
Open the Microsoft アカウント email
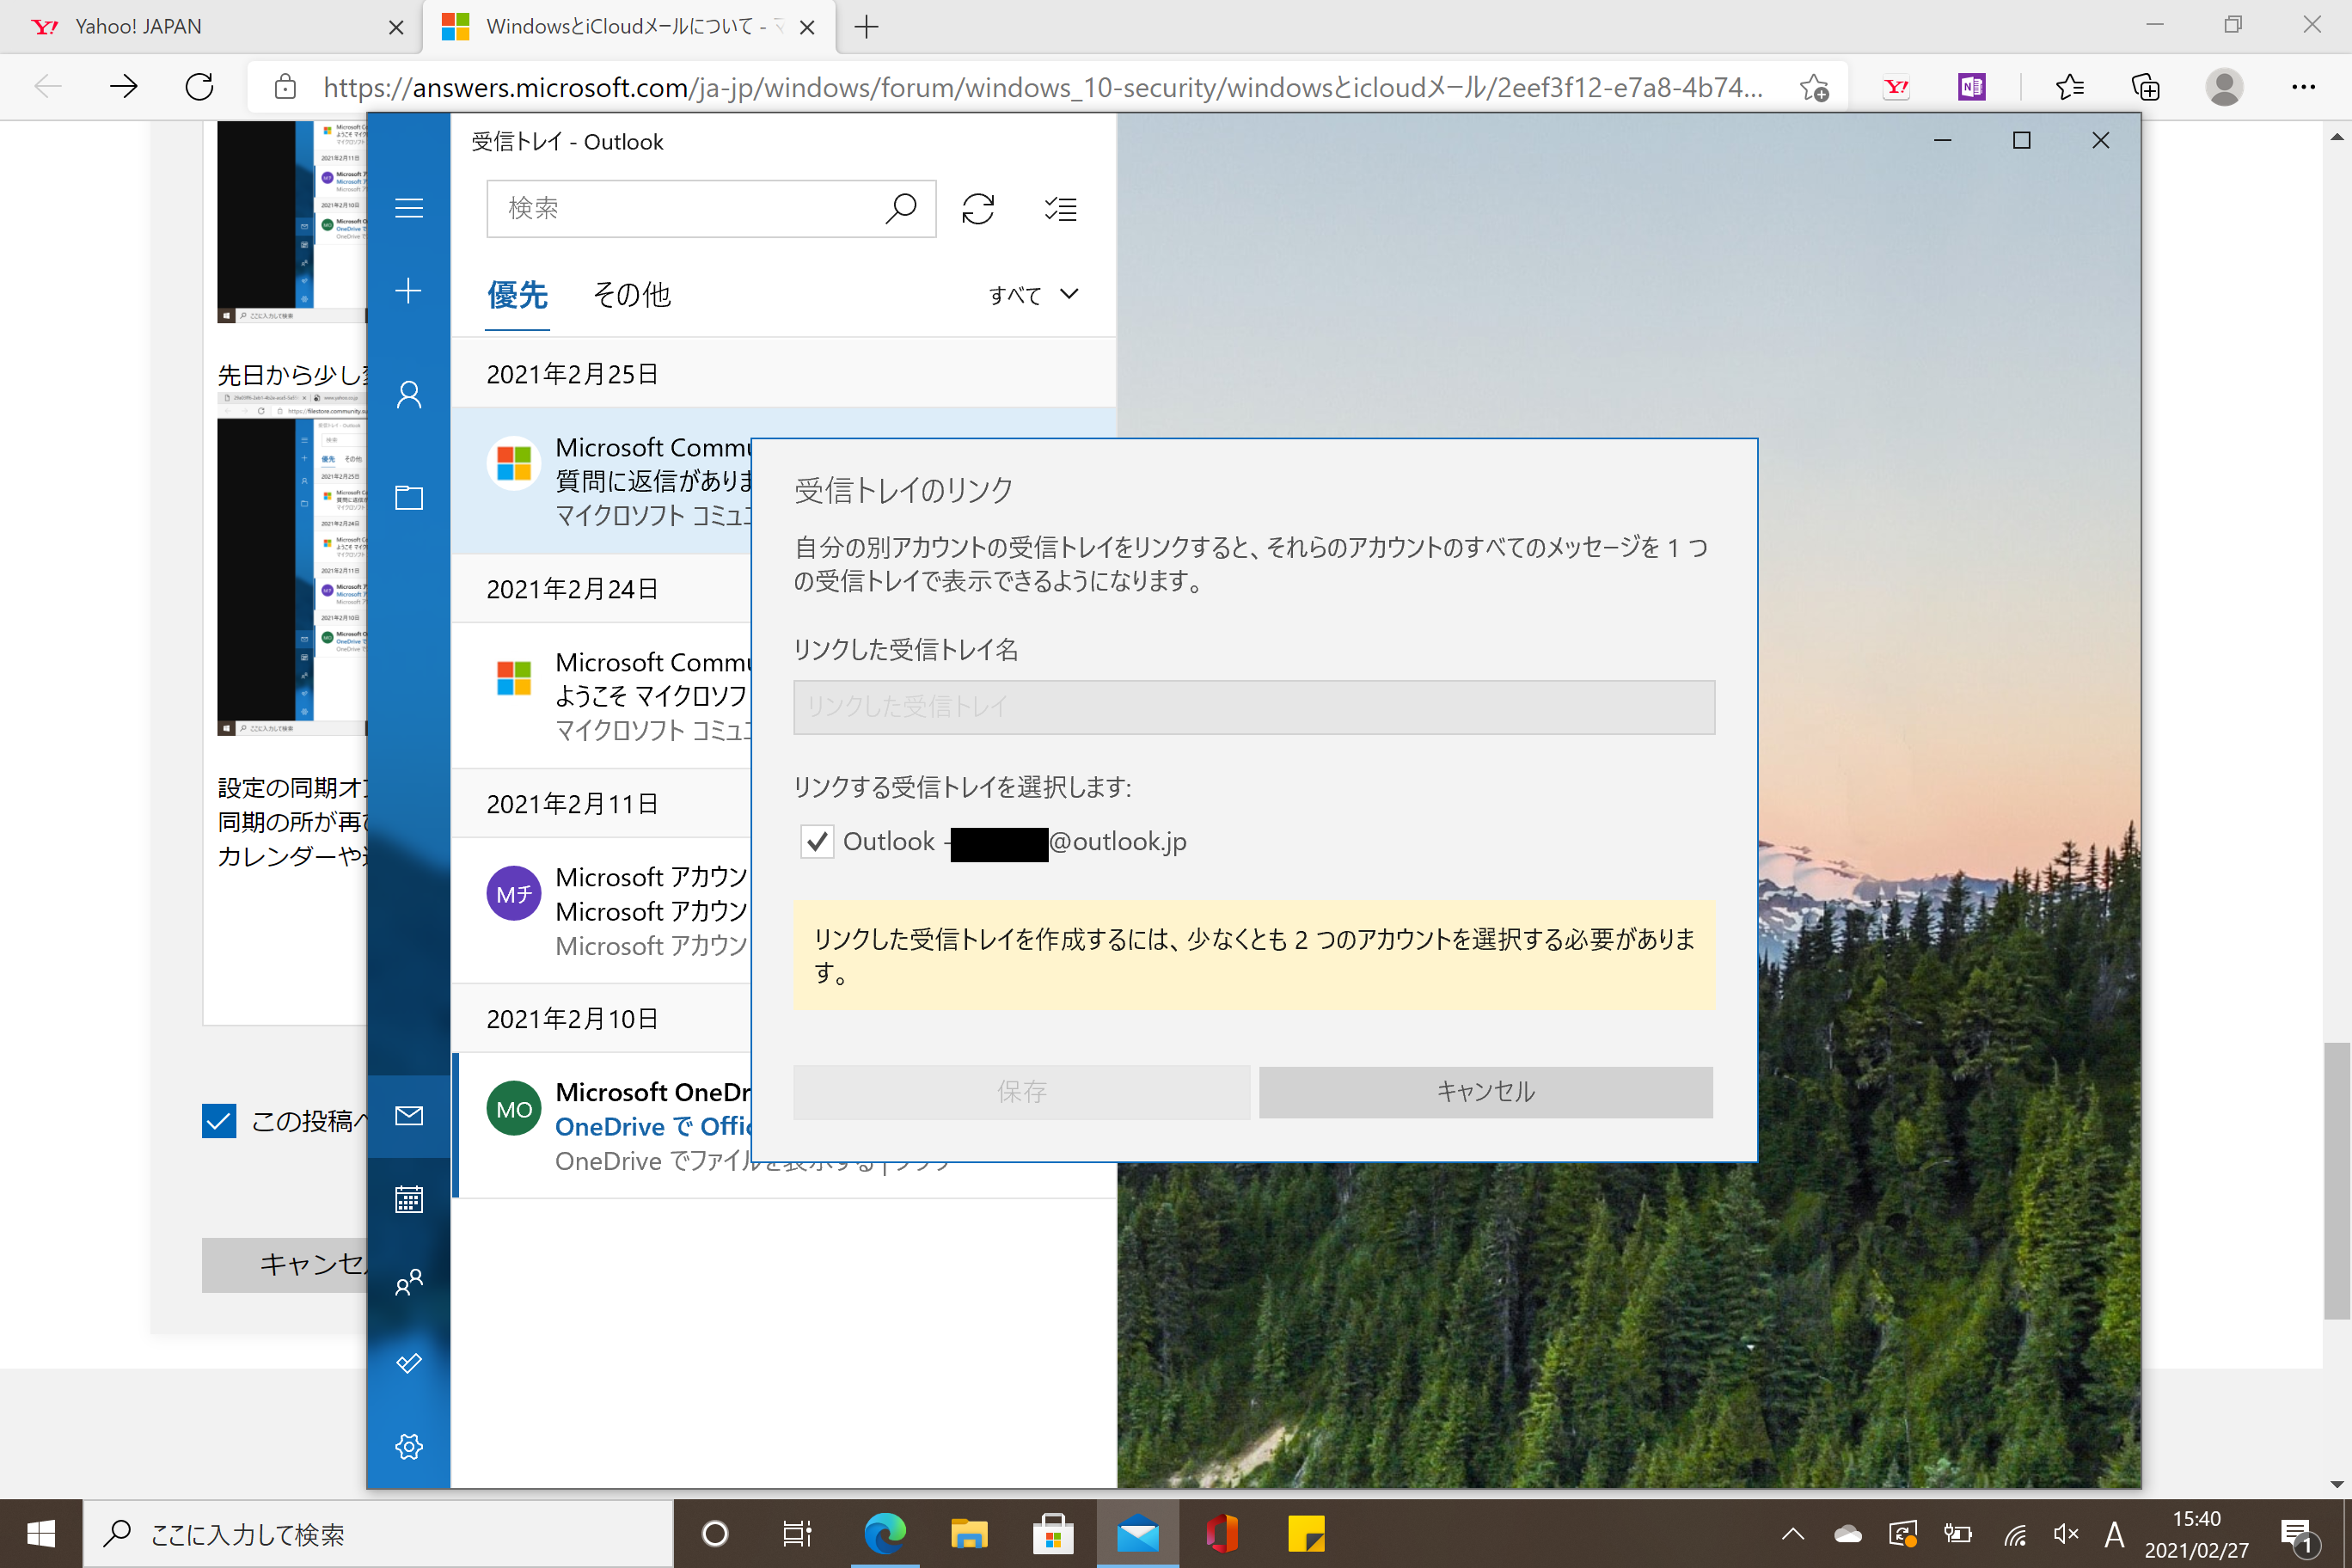coord(602,911)
